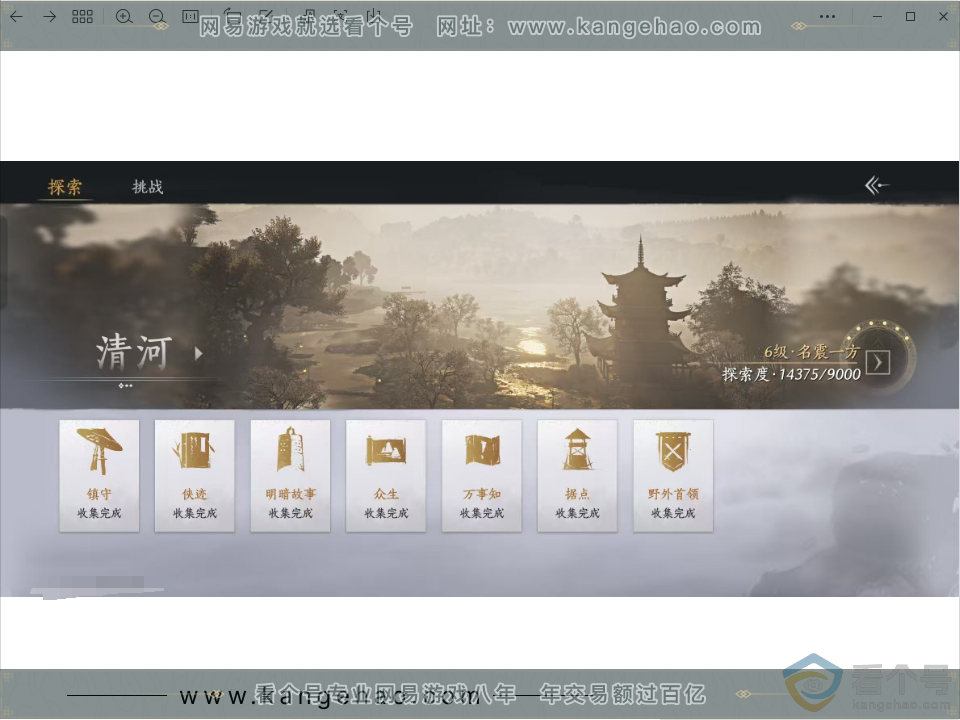The image size is (960, 720).
Task: Zoom in on the image
Action: (x=124, y=17)
